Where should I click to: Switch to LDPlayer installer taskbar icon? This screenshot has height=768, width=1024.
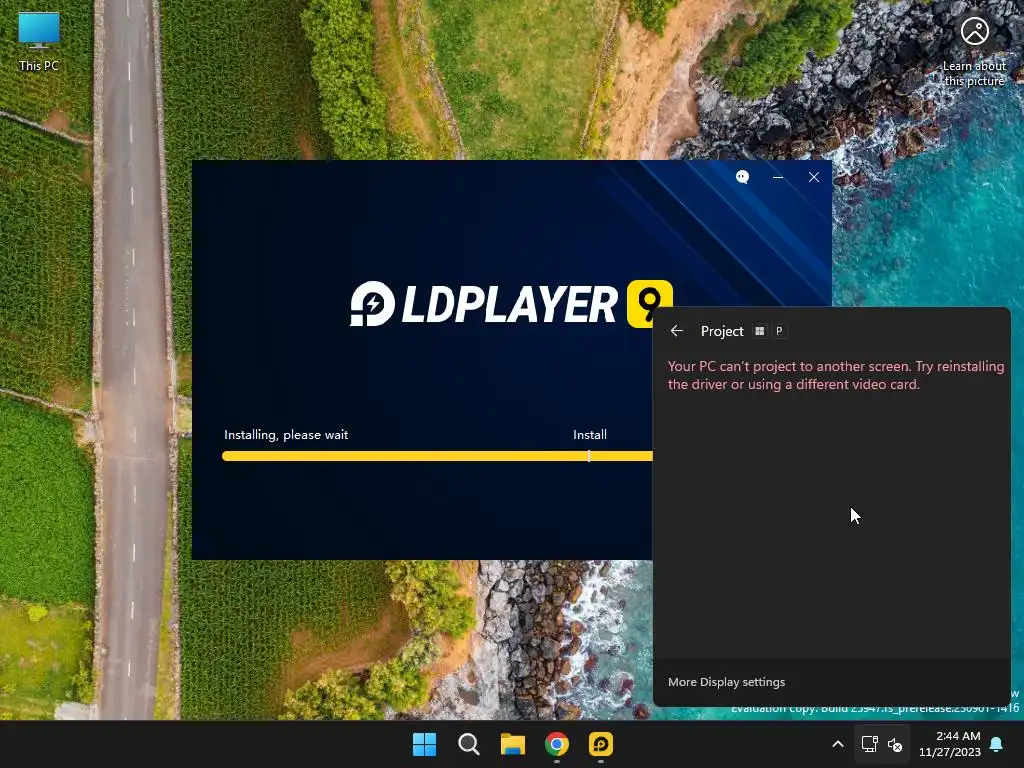pos(601,744)
